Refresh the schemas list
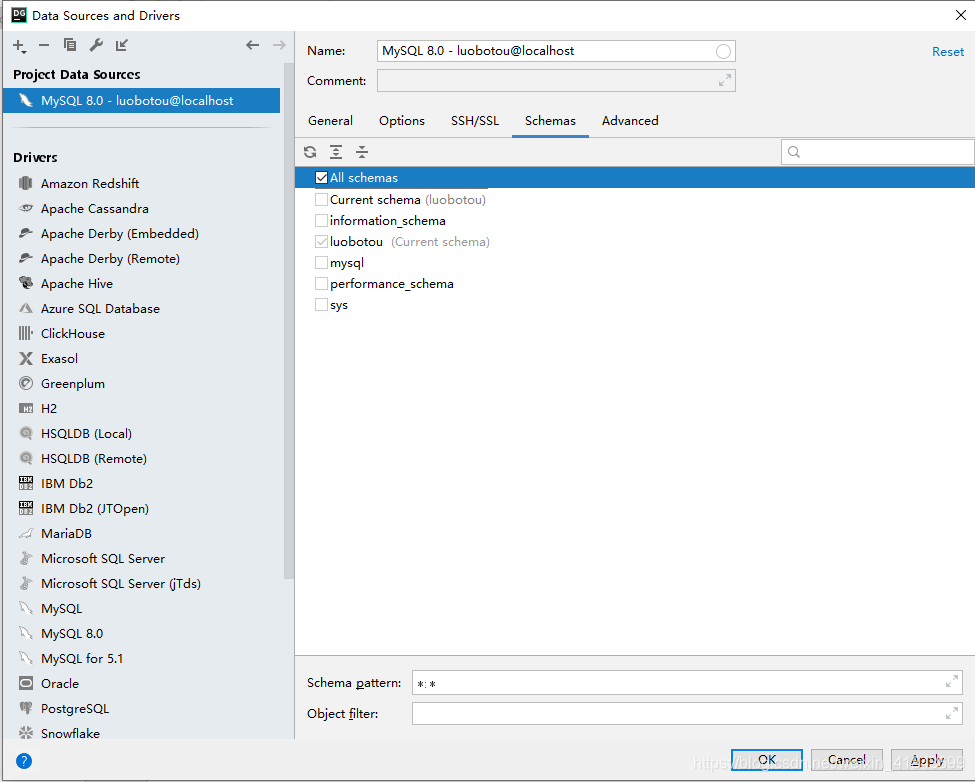Viewport: 975px width, 782px height. [310, 152]
